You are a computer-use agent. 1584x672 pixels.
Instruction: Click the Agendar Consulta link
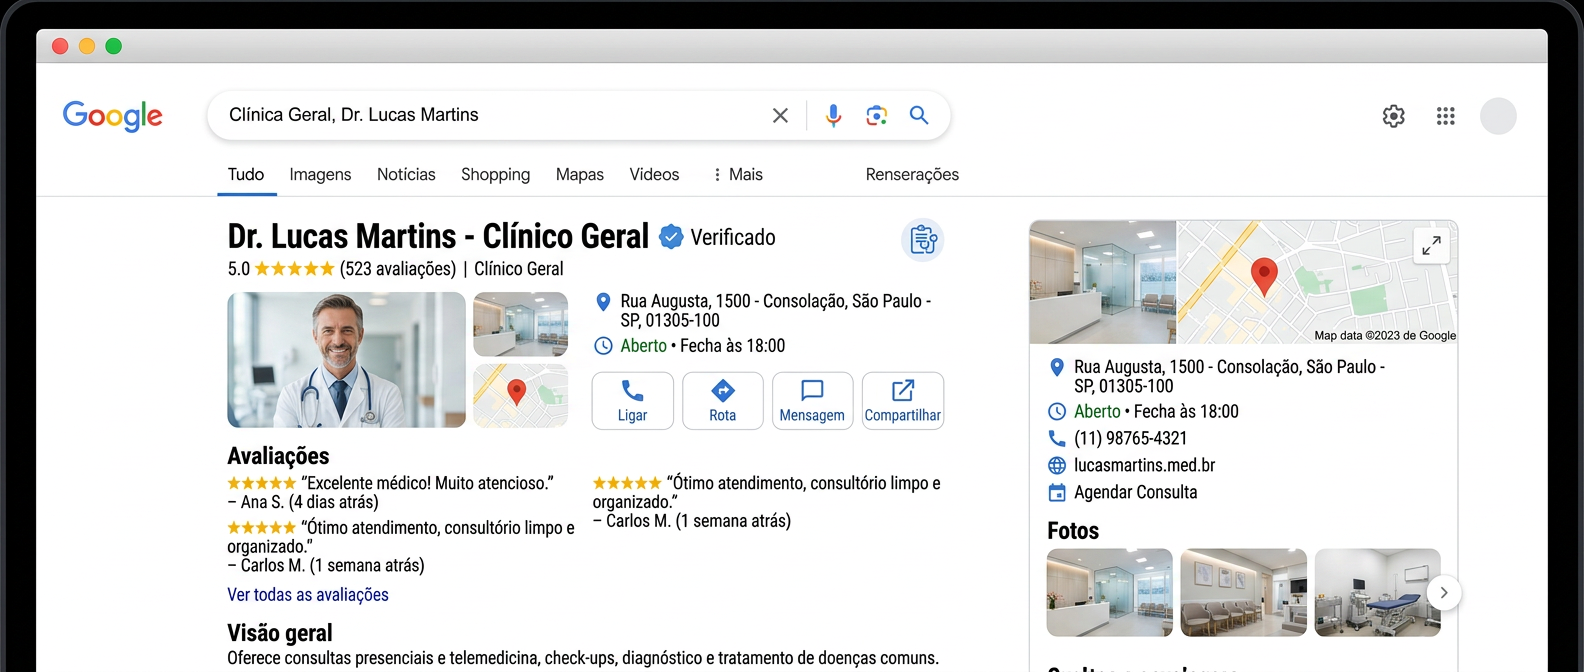click(x=1135, y=492)
